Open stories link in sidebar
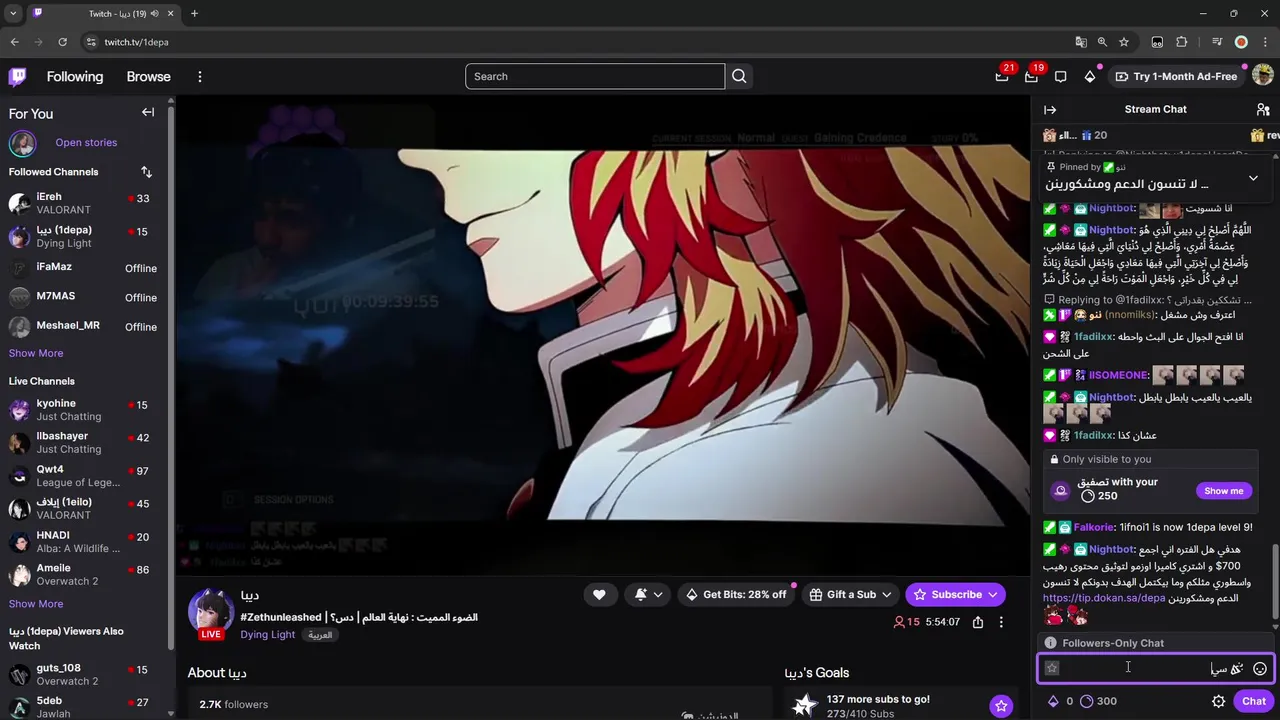Image resolution: width=1280 pixels, height=720 pixels. click(x=86, y=142)
